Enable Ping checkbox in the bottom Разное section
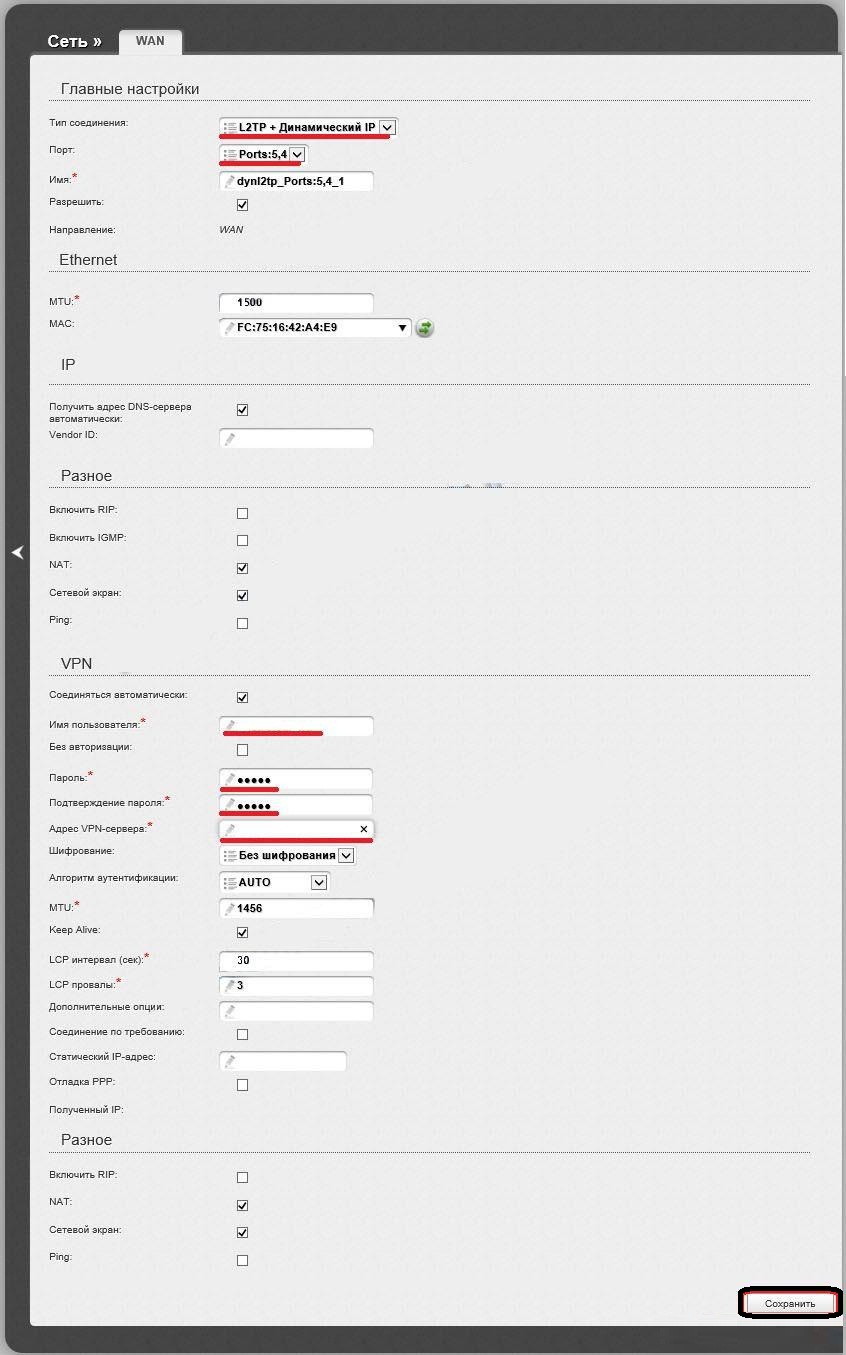This screenshot has width=846, height=1355. coord(242,1260)
